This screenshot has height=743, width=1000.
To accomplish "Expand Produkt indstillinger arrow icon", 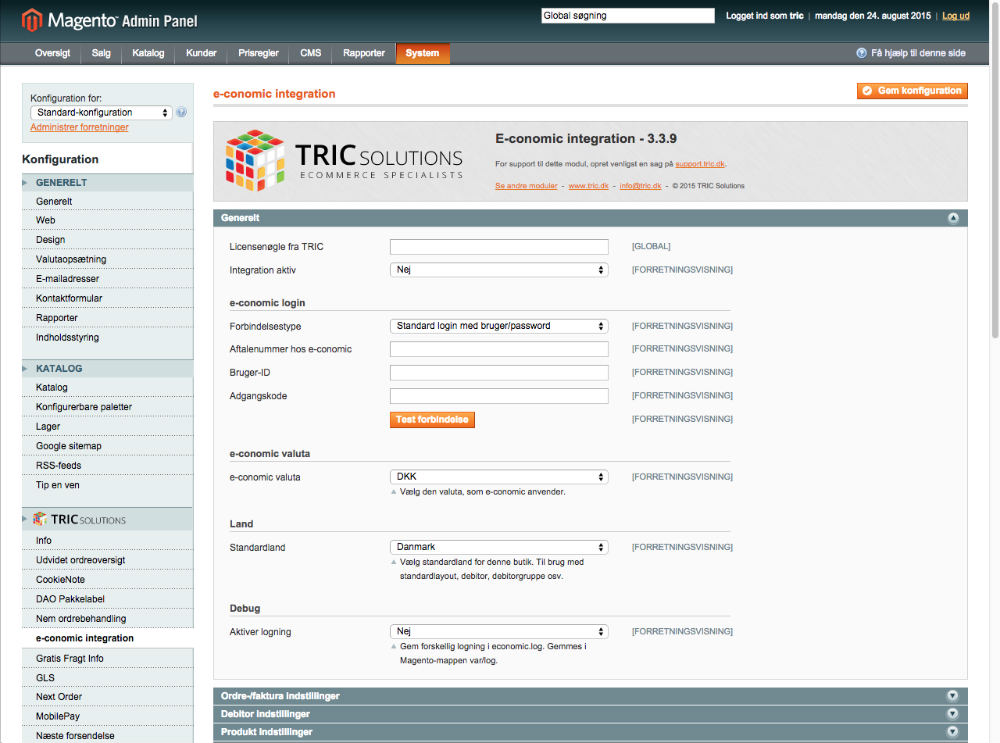I will click(952, 732).
